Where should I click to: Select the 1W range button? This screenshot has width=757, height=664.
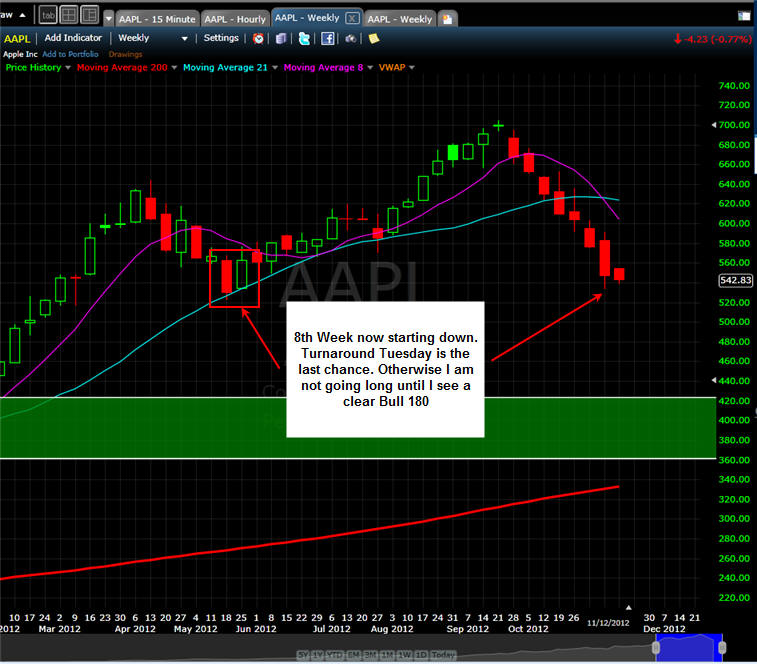(404, 655)
